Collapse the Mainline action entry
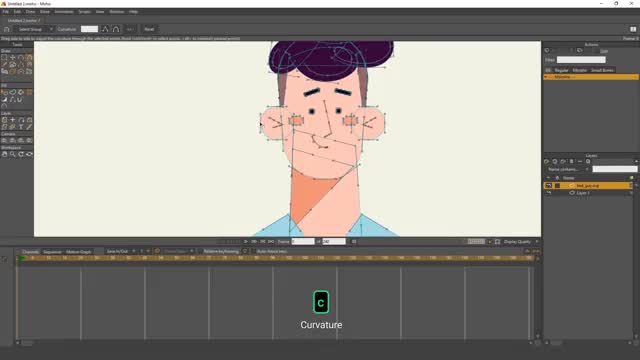640x360 pixels. (546, 77)
